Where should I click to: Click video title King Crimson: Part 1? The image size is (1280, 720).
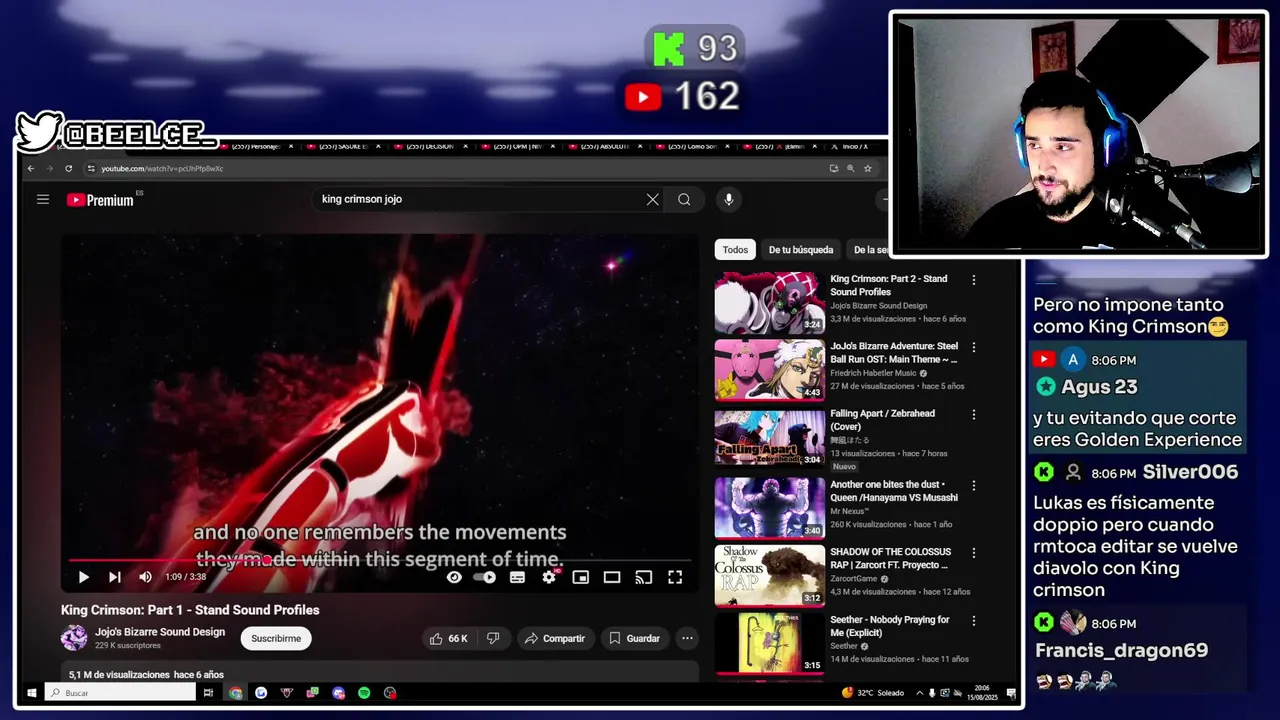tap(190, 610)
